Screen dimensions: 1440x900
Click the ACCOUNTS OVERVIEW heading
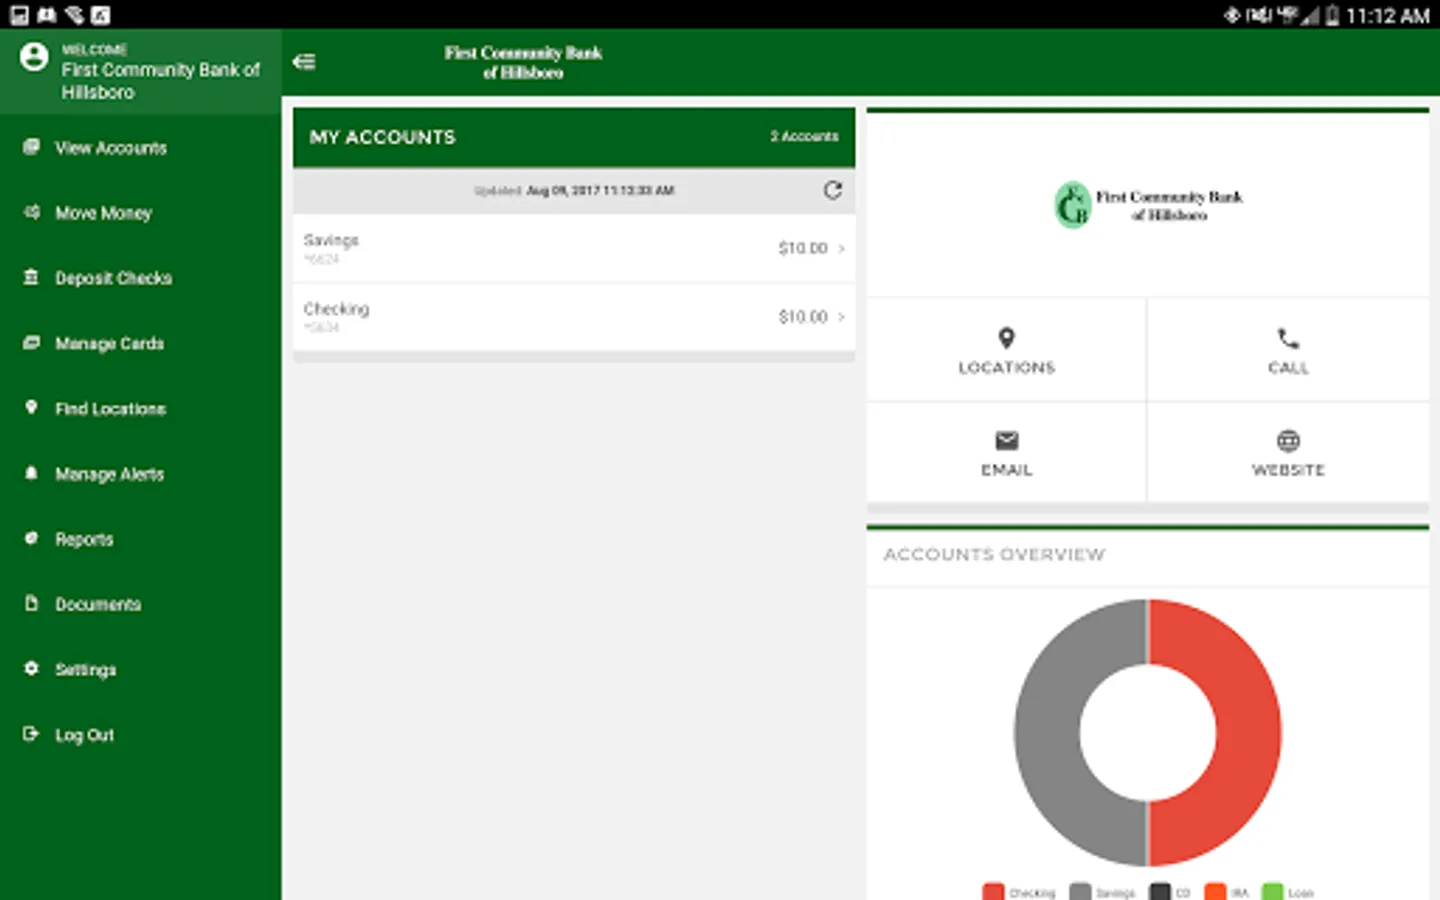pyautogui.click(x=994, y=554)
